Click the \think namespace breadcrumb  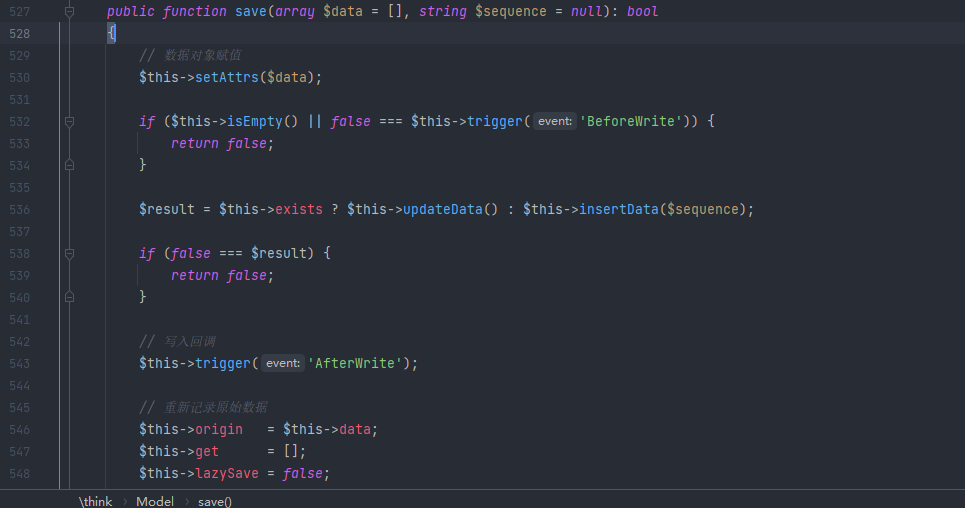coord(96,501)
